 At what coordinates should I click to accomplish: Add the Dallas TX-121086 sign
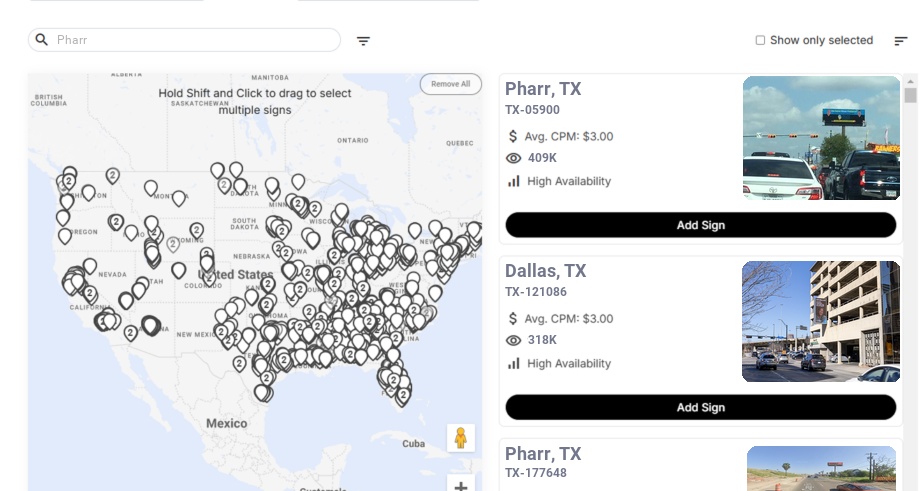point(700,407)
